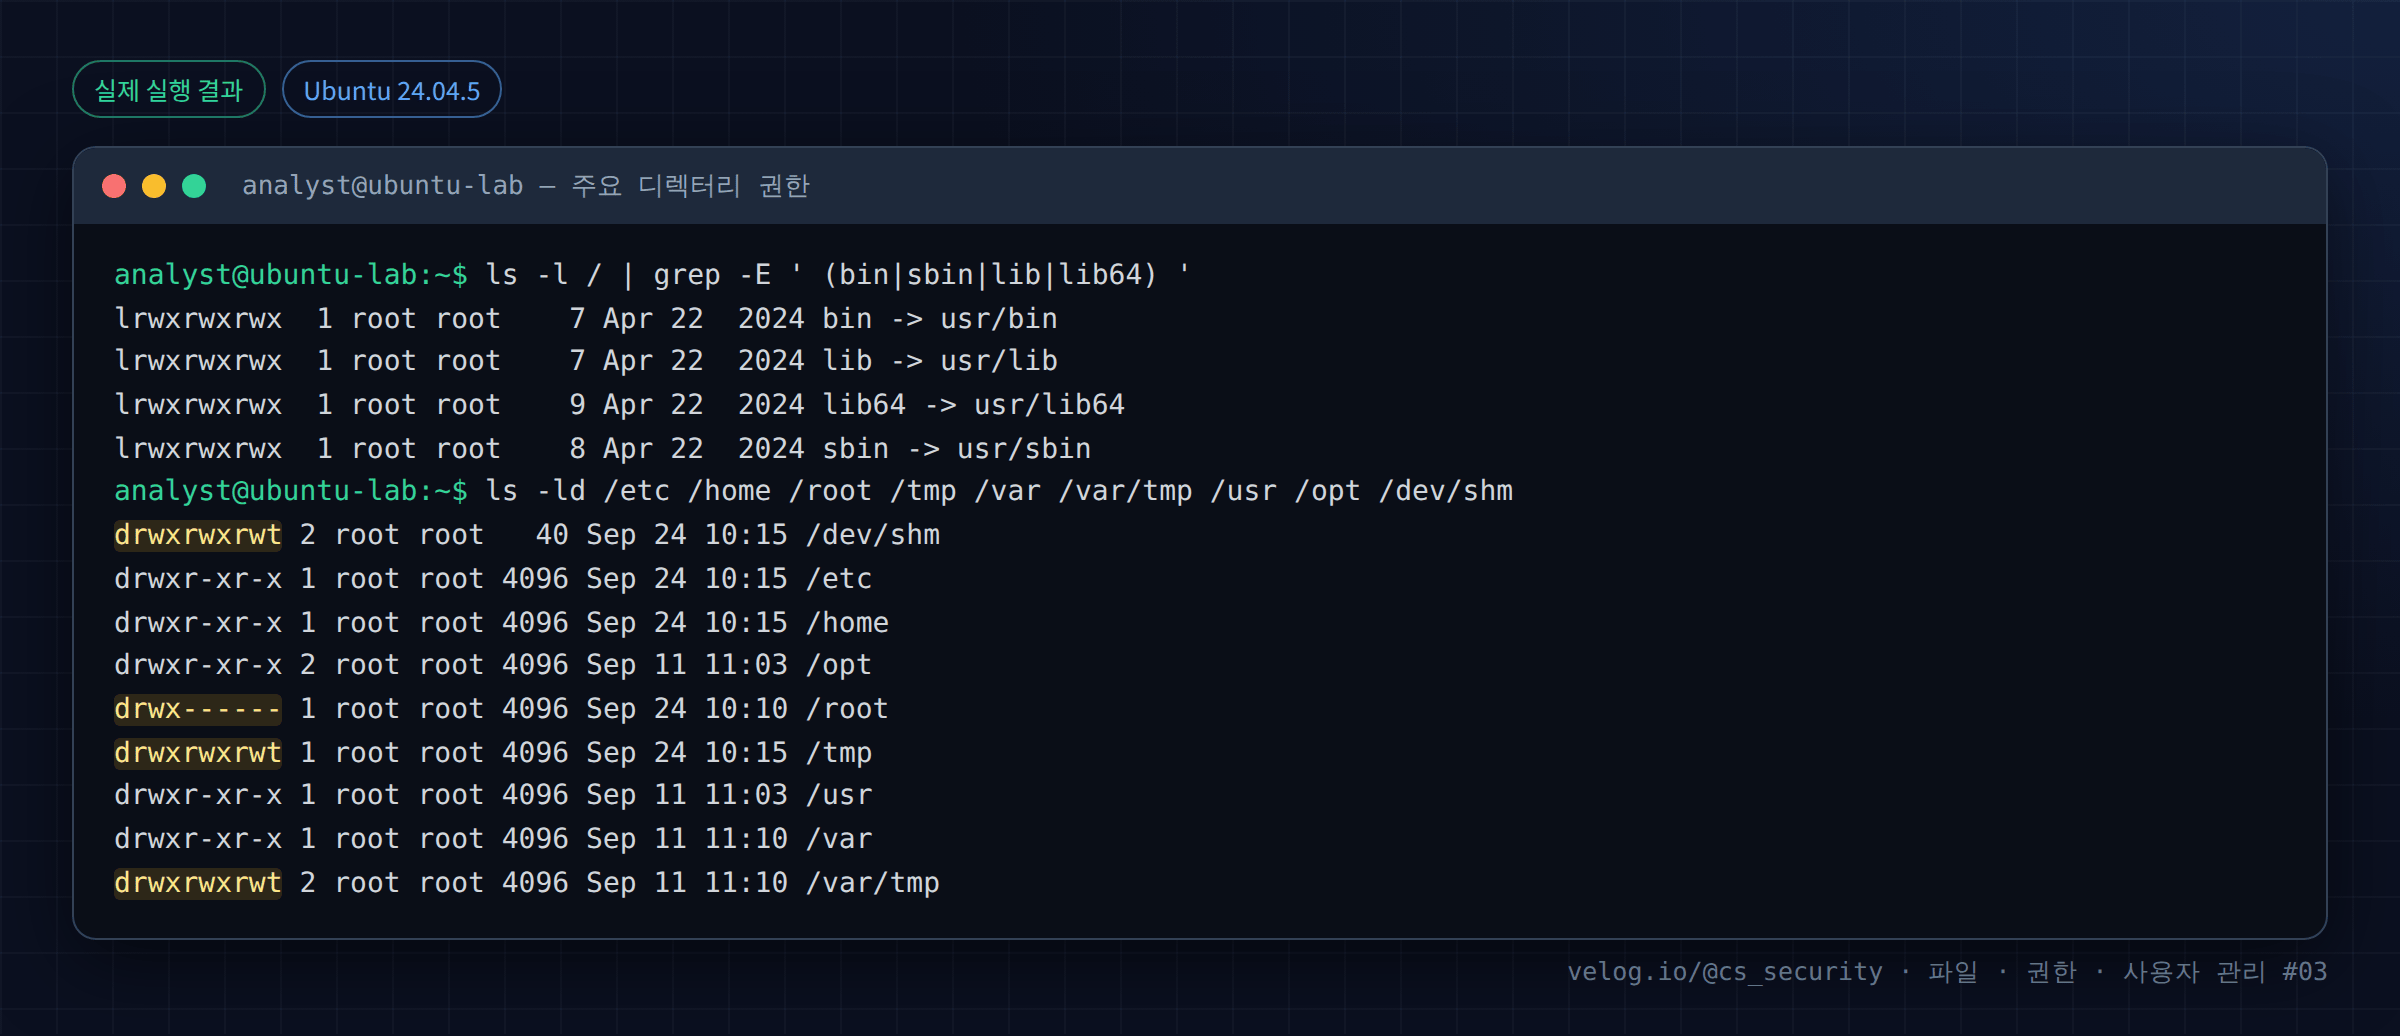Click the 'lib64 -> usr/lib64' symlink line
The width and height of the screenshot is (2400, 1036).
[620, 404]
